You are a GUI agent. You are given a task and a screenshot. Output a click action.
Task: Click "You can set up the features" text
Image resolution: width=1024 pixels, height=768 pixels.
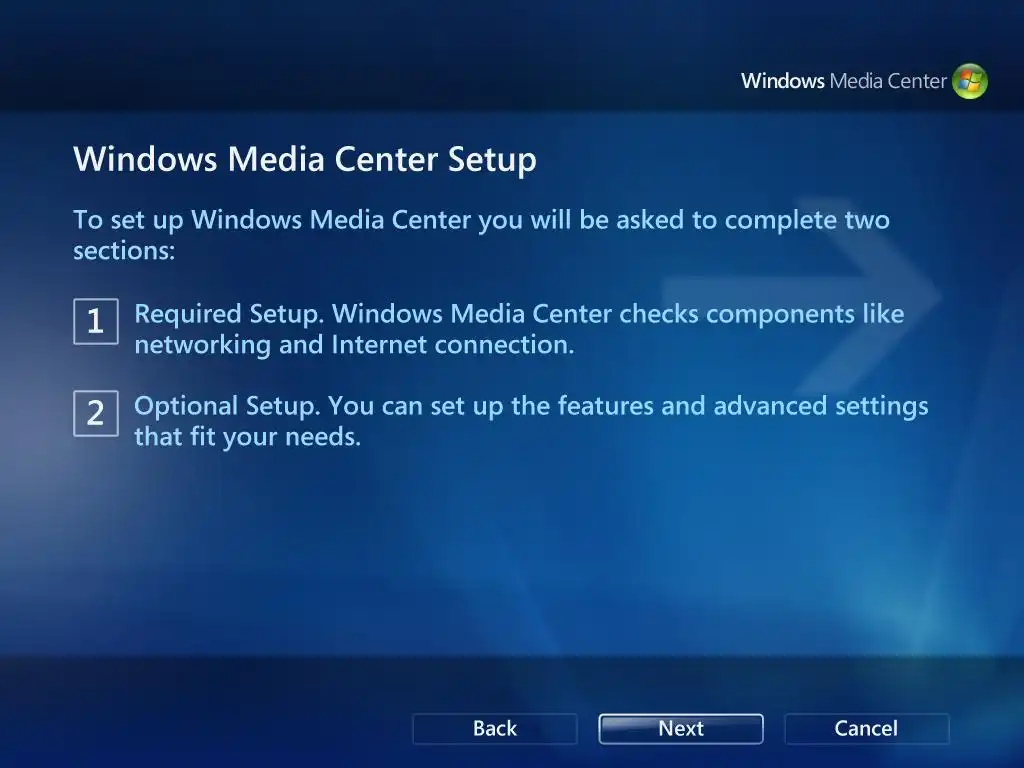coord(490,406)
